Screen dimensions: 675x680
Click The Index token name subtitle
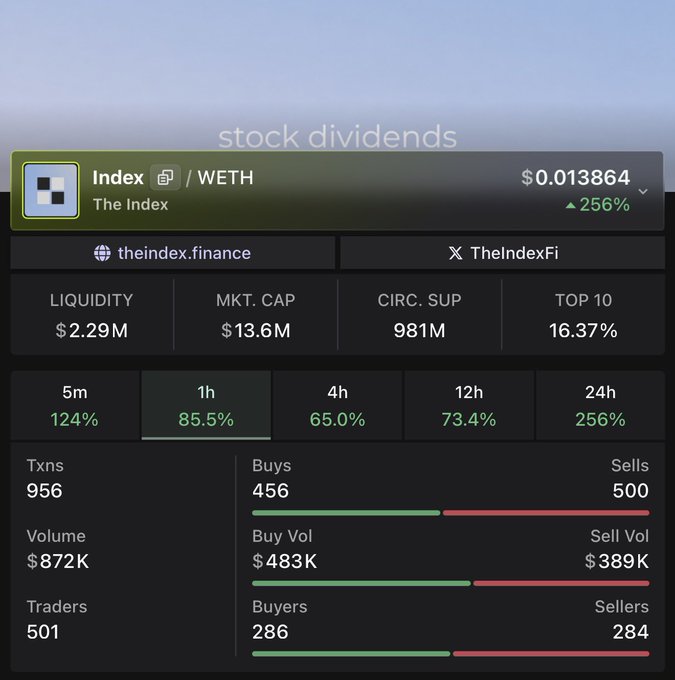(x=131, y=204)
